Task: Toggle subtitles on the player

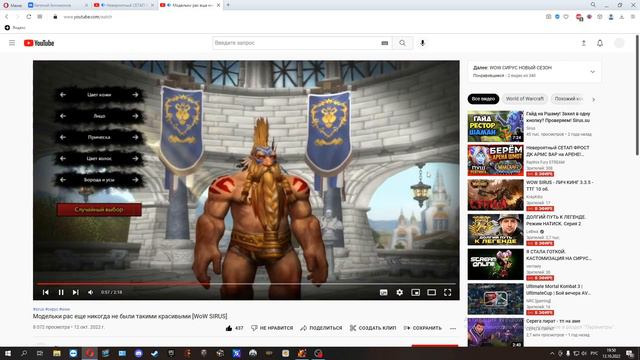Action: click(384, 292)
